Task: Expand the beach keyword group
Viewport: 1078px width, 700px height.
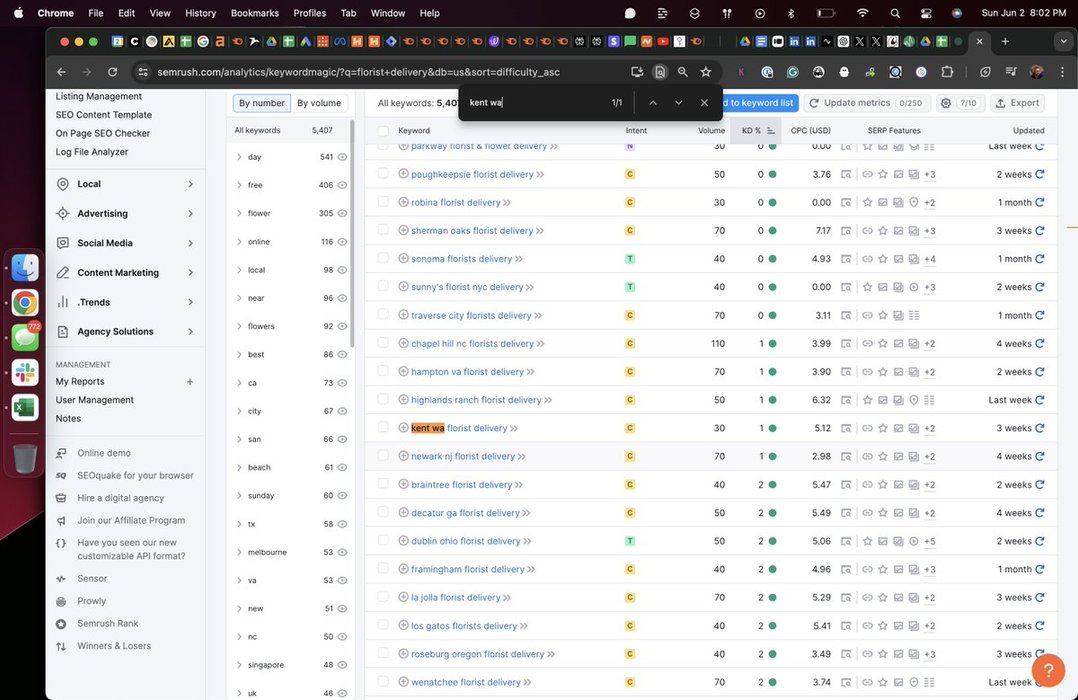Action: 239,467
